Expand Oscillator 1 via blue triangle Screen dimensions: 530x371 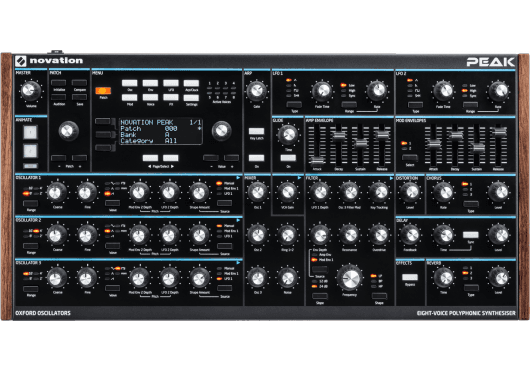239,177
